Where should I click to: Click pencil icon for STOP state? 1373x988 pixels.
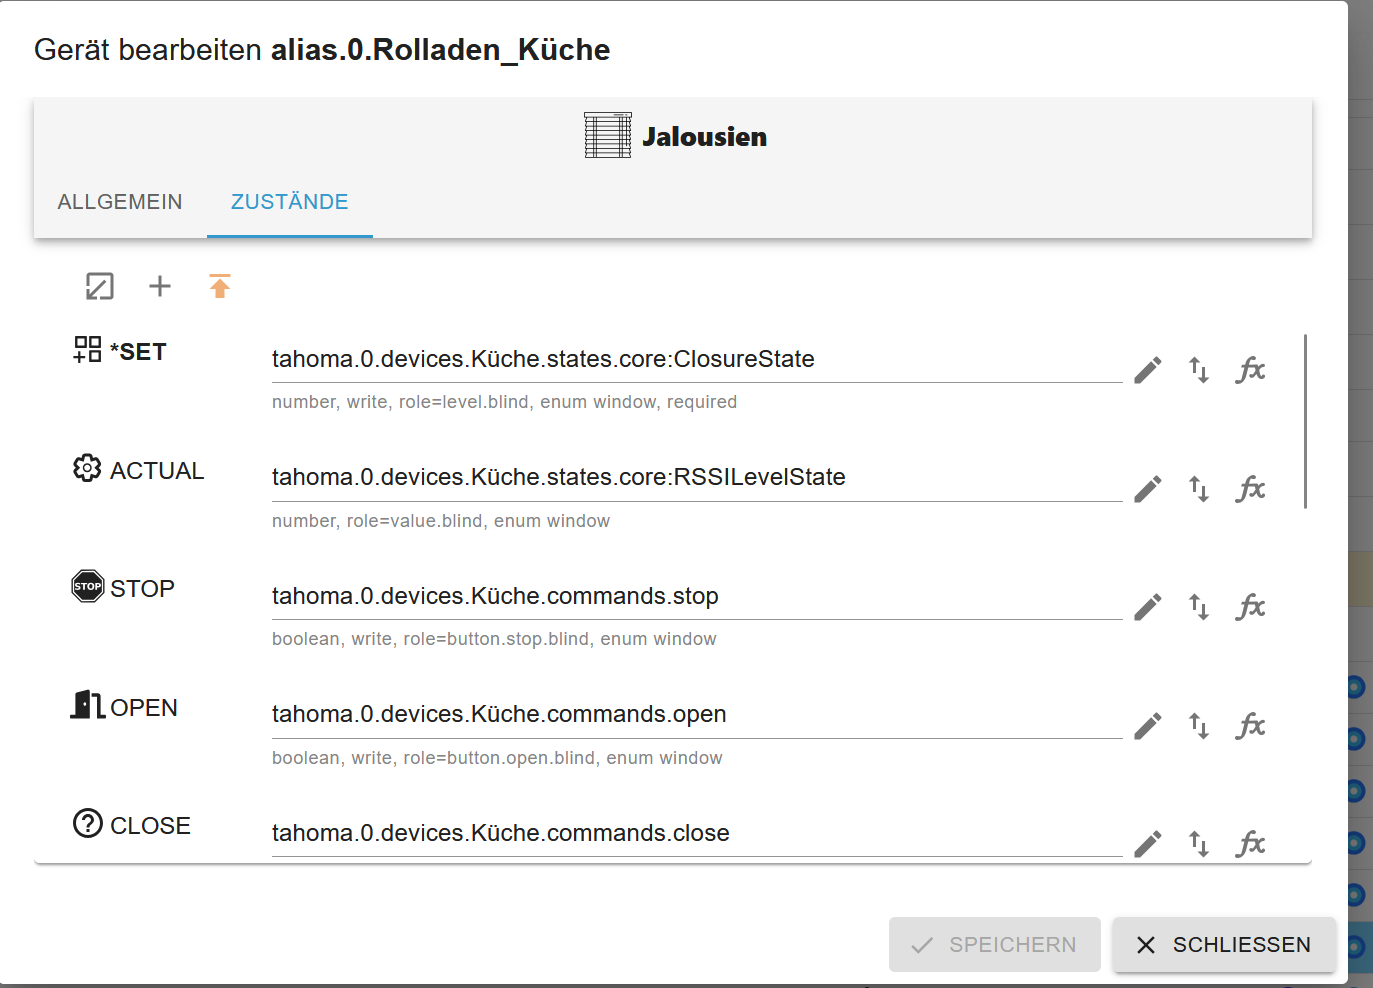[x=1148, y=607]
